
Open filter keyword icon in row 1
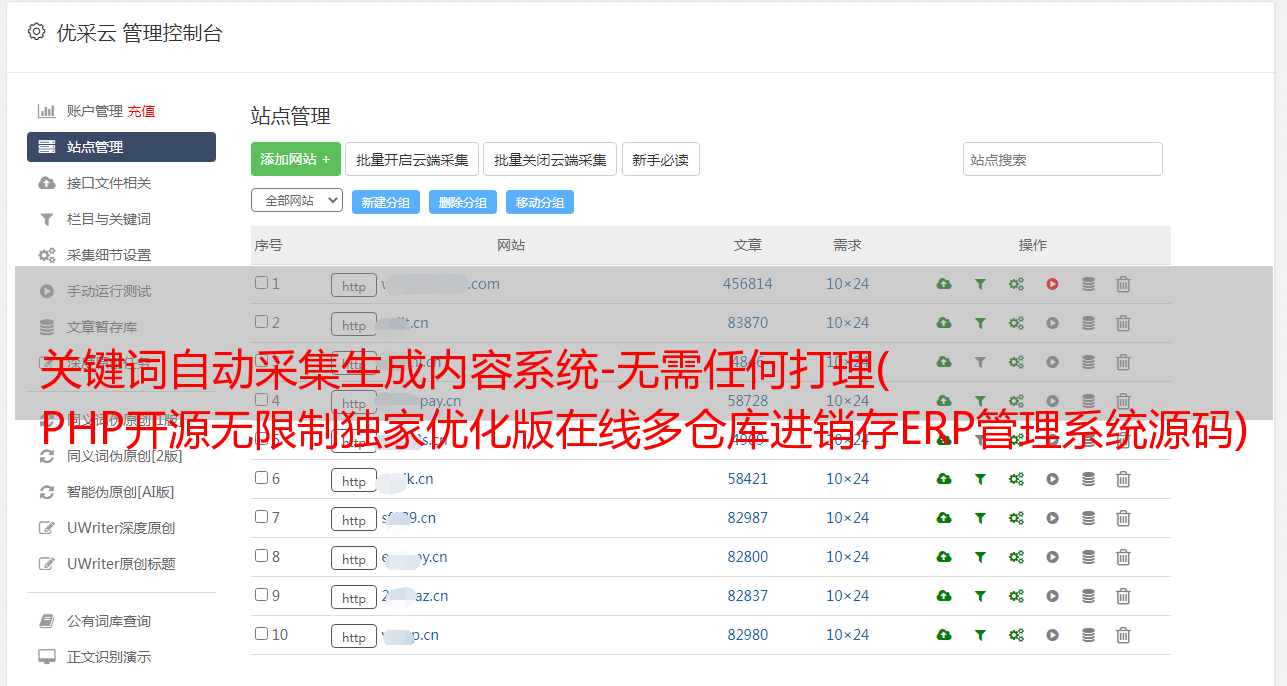[x=980, y=284]
